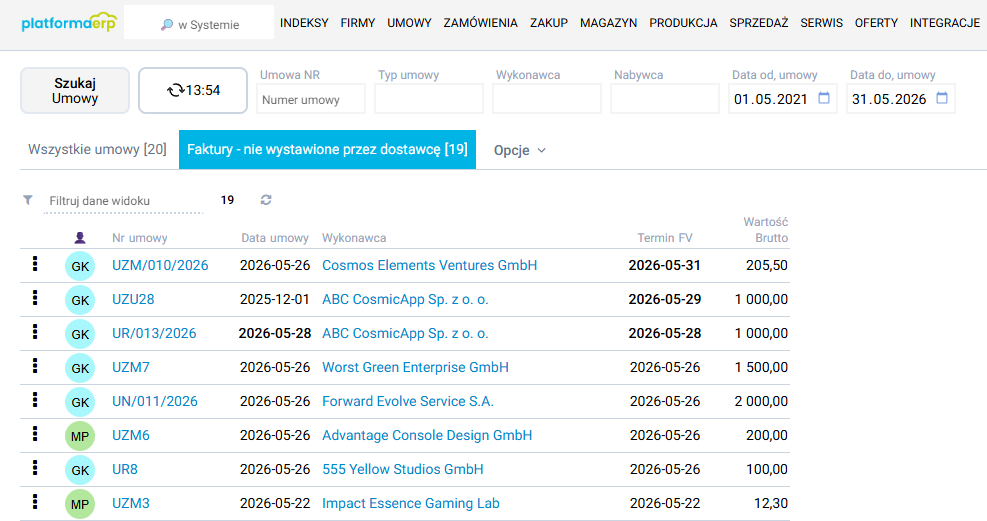
Task: Click GK avatar in UR8 row
Action: [80, 470]
